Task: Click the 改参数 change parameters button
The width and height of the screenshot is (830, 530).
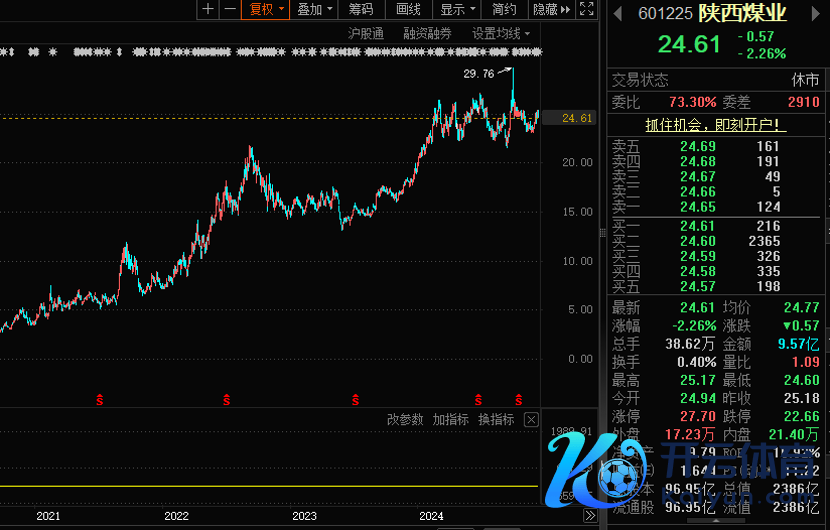Action: click(x=405, y=420)
